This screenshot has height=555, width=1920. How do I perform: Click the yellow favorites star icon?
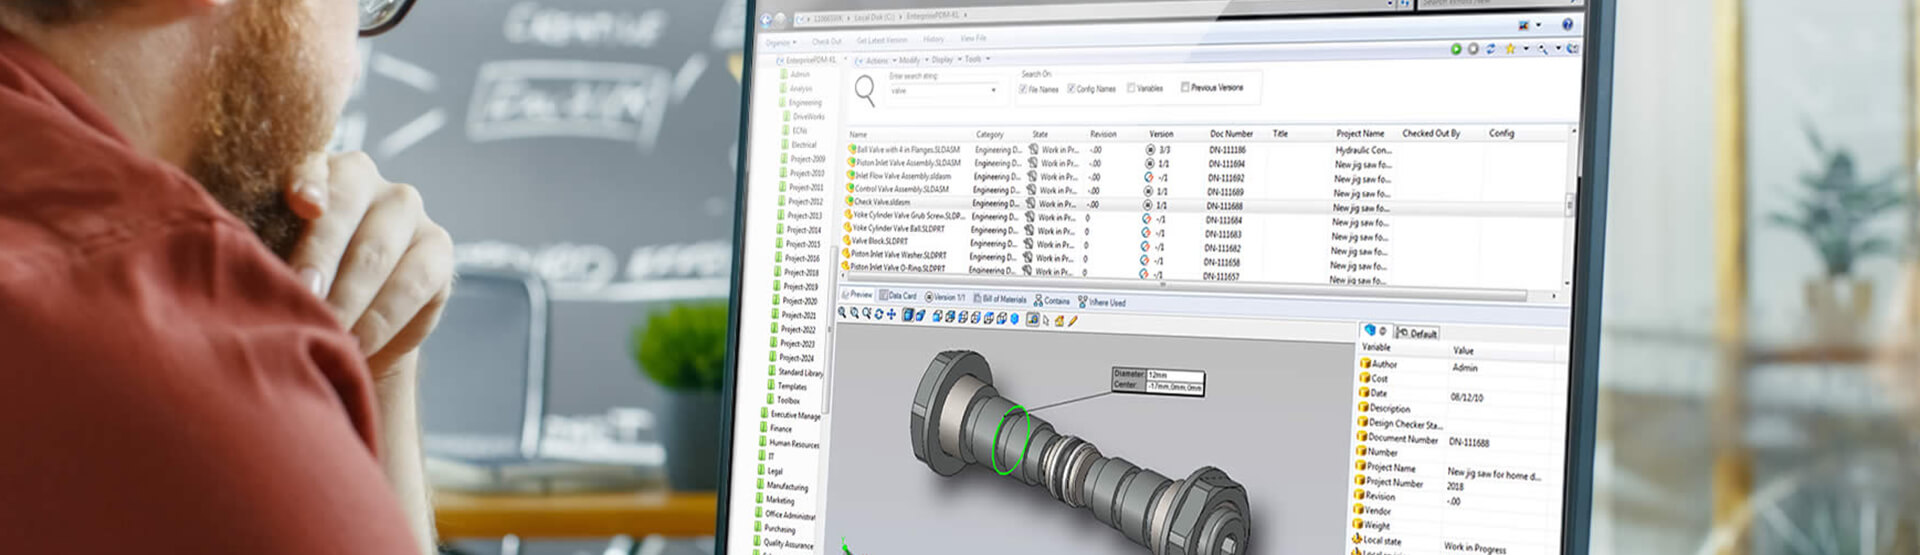pyautogui.click(x=1510, y=49)
